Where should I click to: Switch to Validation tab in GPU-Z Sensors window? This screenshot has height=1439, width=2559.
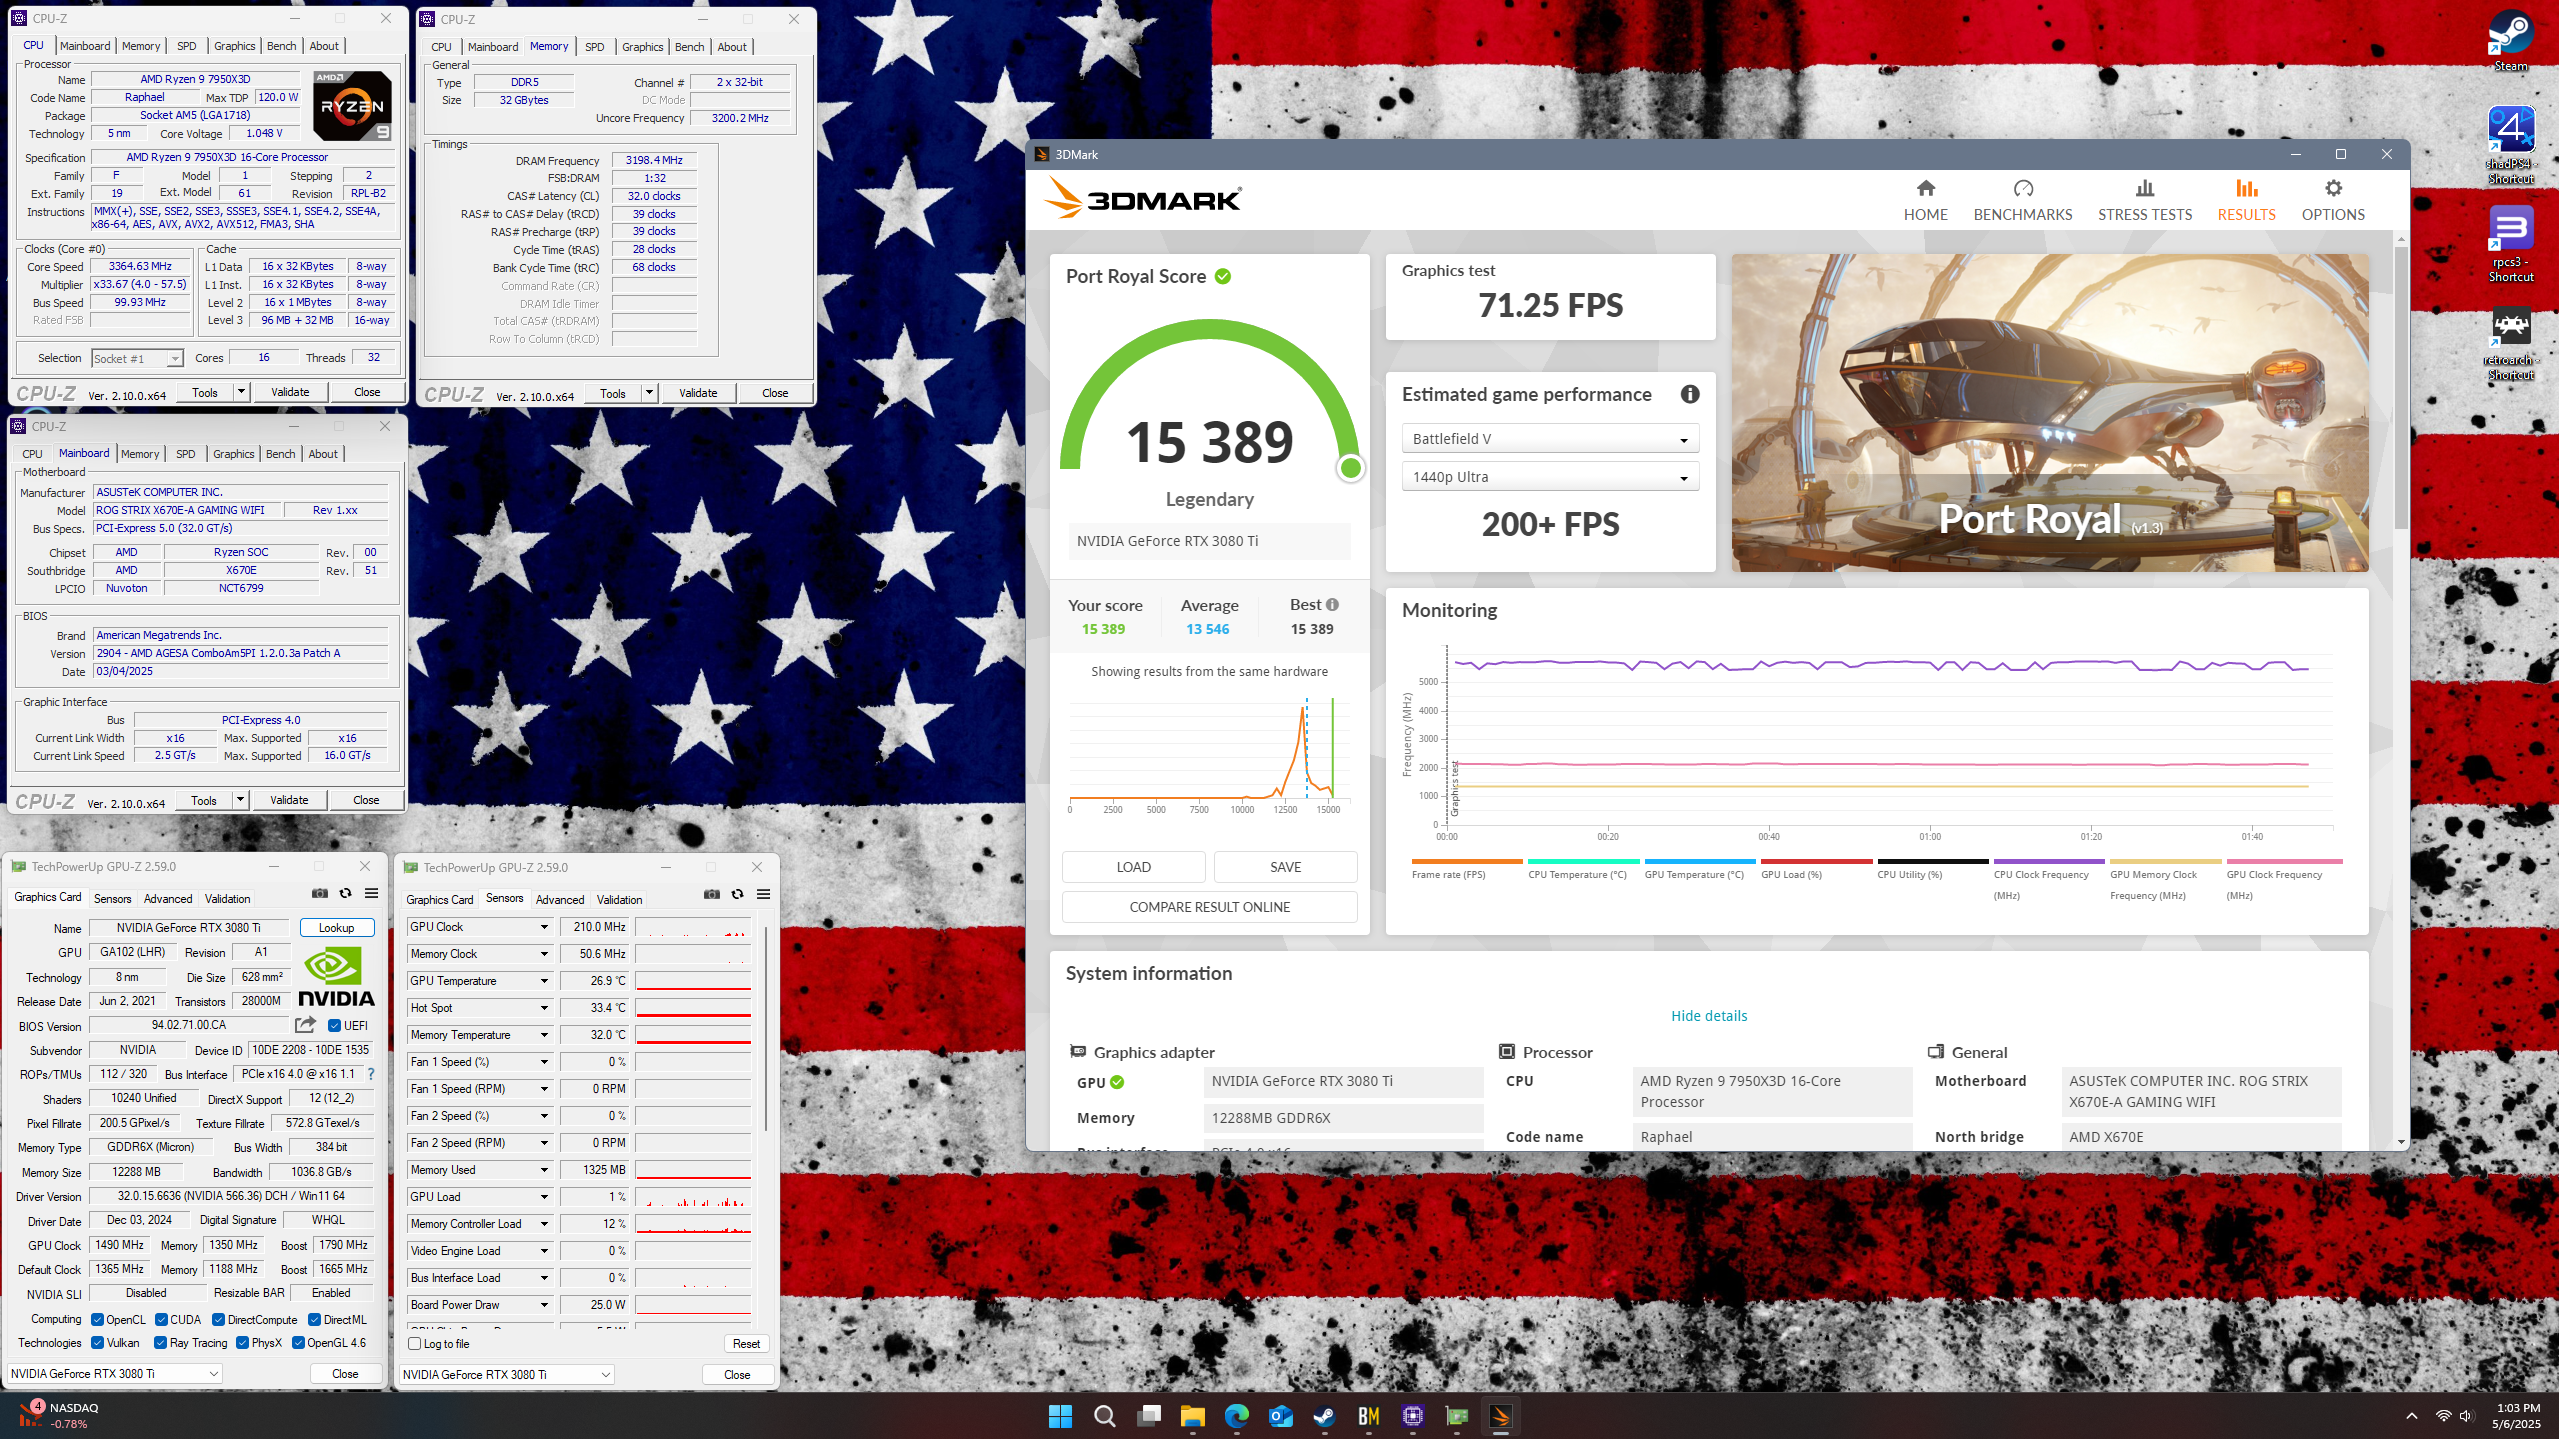point(620,900)
